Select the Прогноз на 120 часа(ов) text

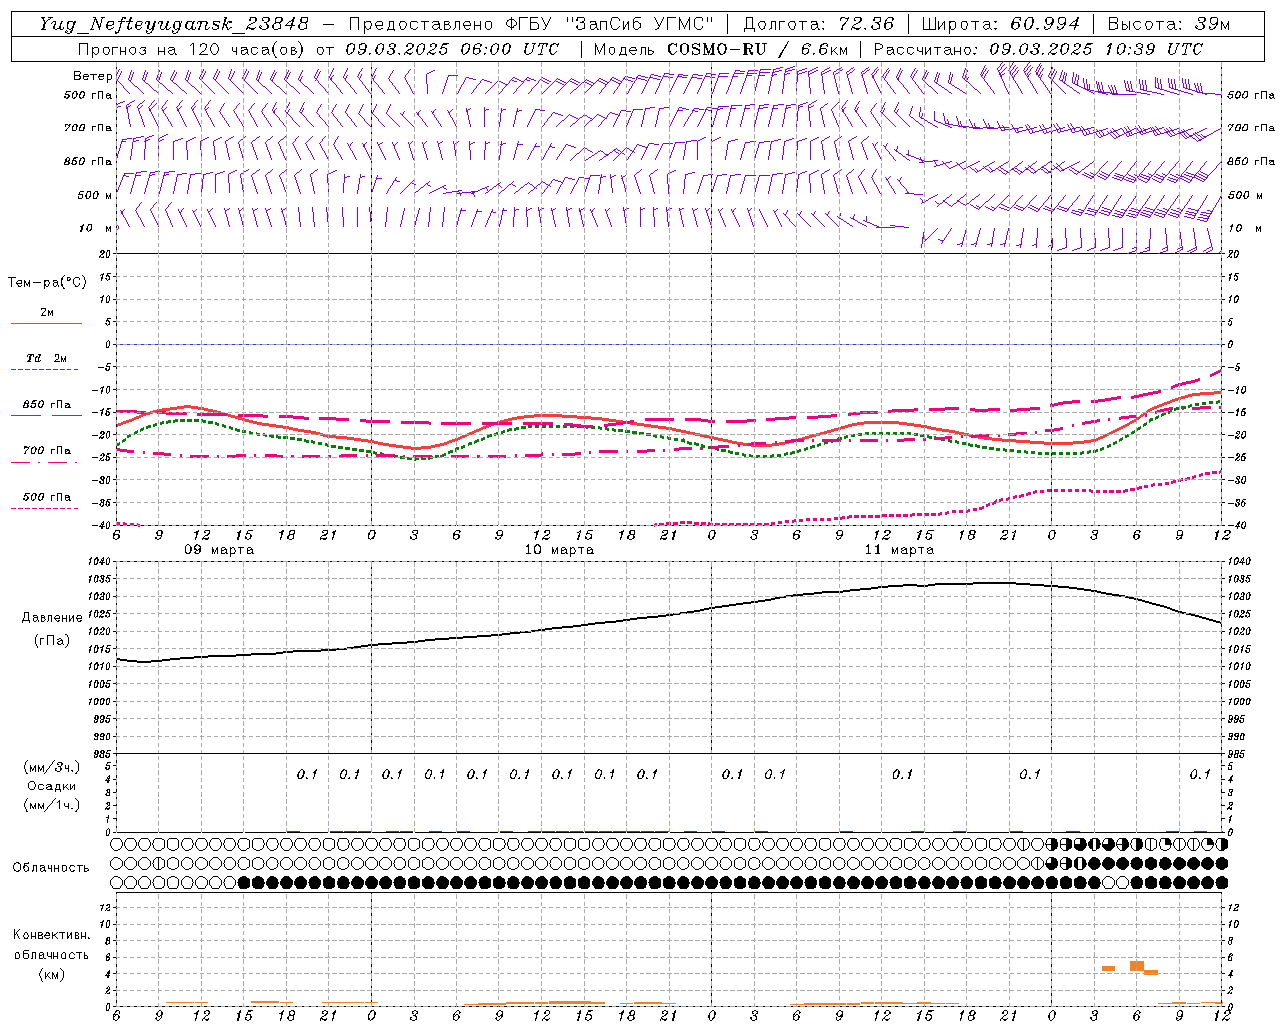click(x=192, y=49)
